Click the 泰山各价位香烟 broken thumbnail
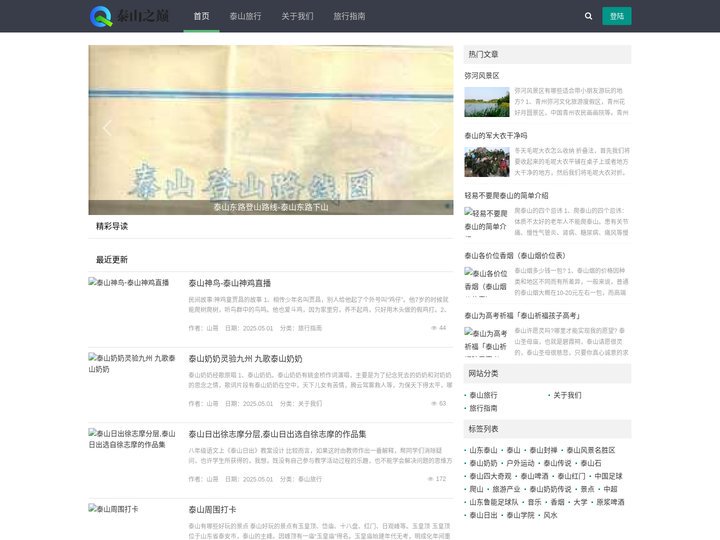The width and height of the screenshot is (720, 540). pos(486,281)
